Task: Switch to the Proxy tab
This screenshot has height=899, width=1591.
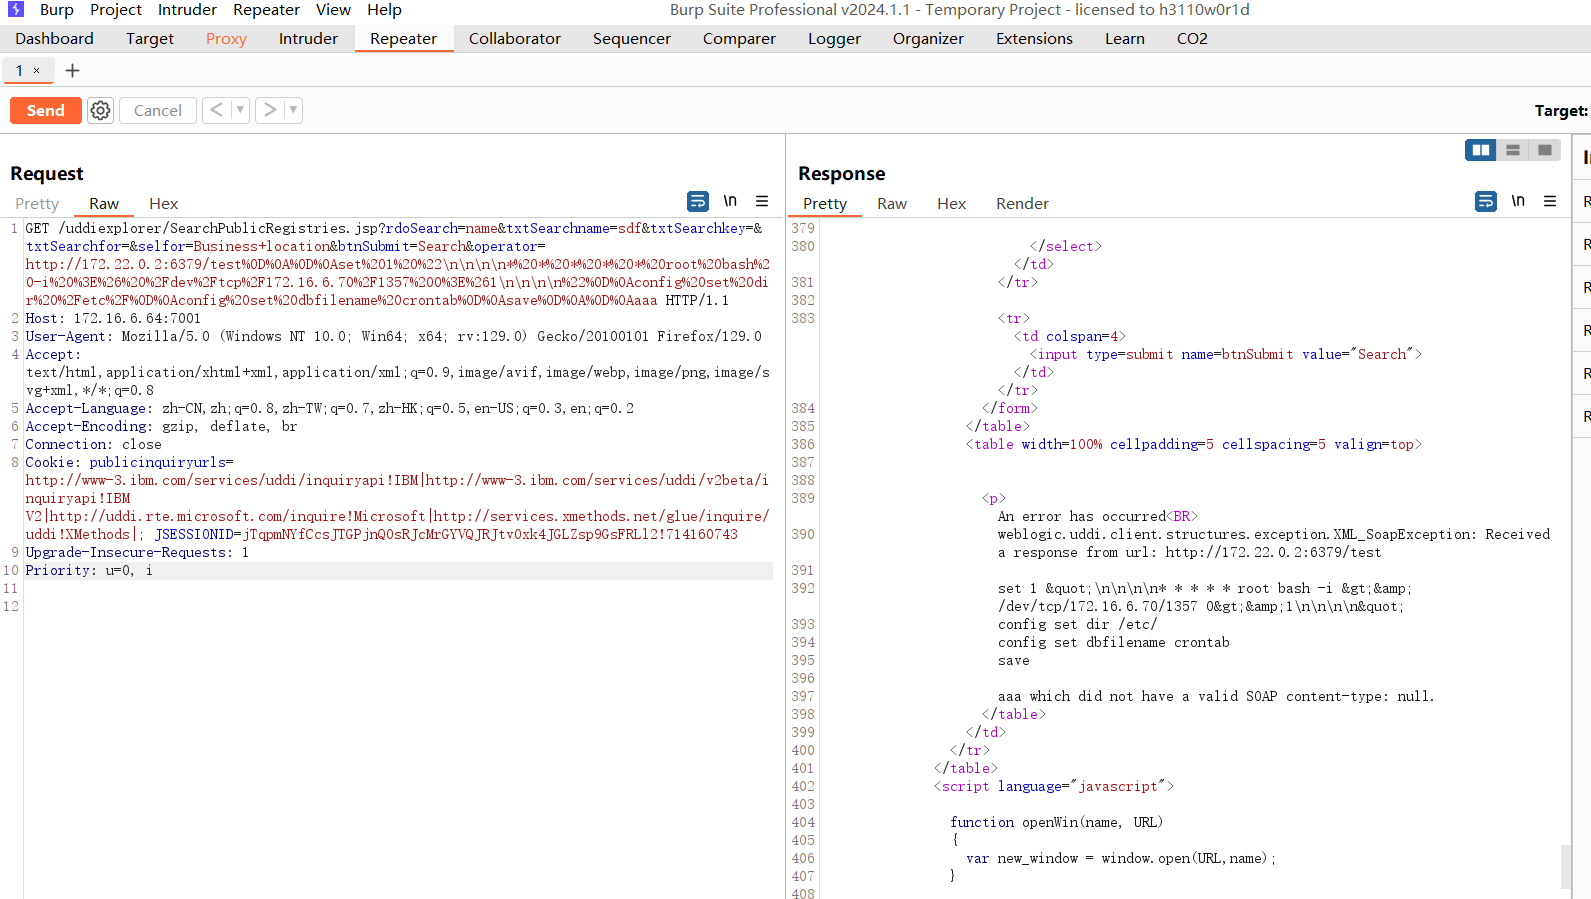Action: [x=226, y=39]
